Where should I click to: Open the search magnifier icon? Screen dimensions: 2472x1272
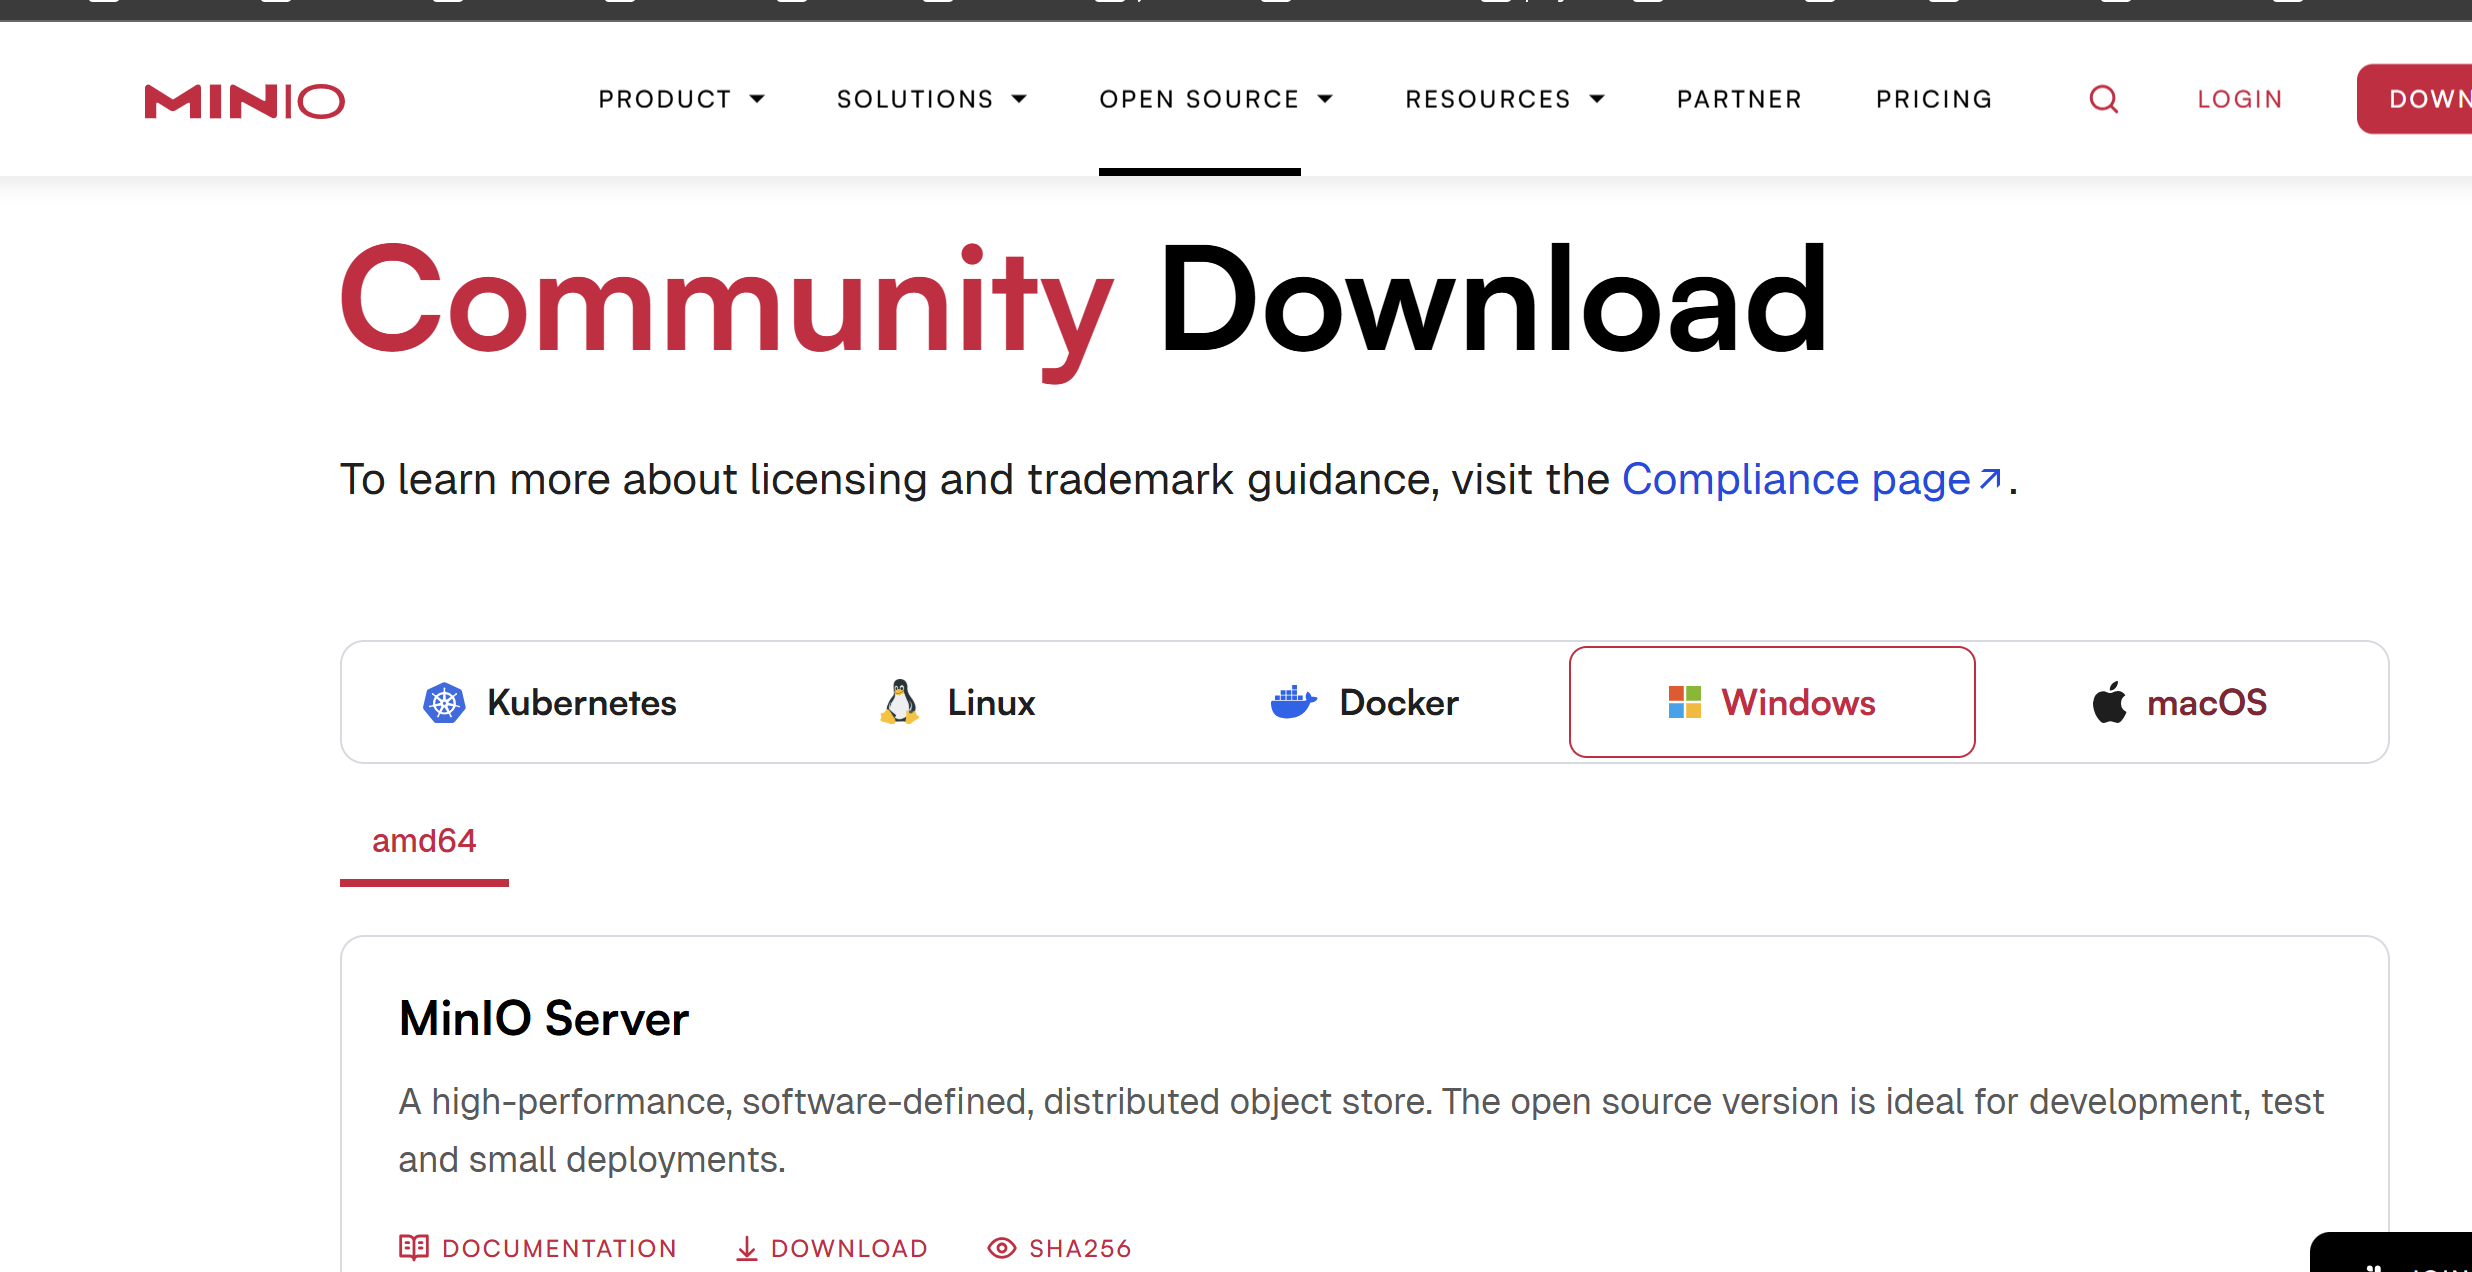click(2103, 99)
